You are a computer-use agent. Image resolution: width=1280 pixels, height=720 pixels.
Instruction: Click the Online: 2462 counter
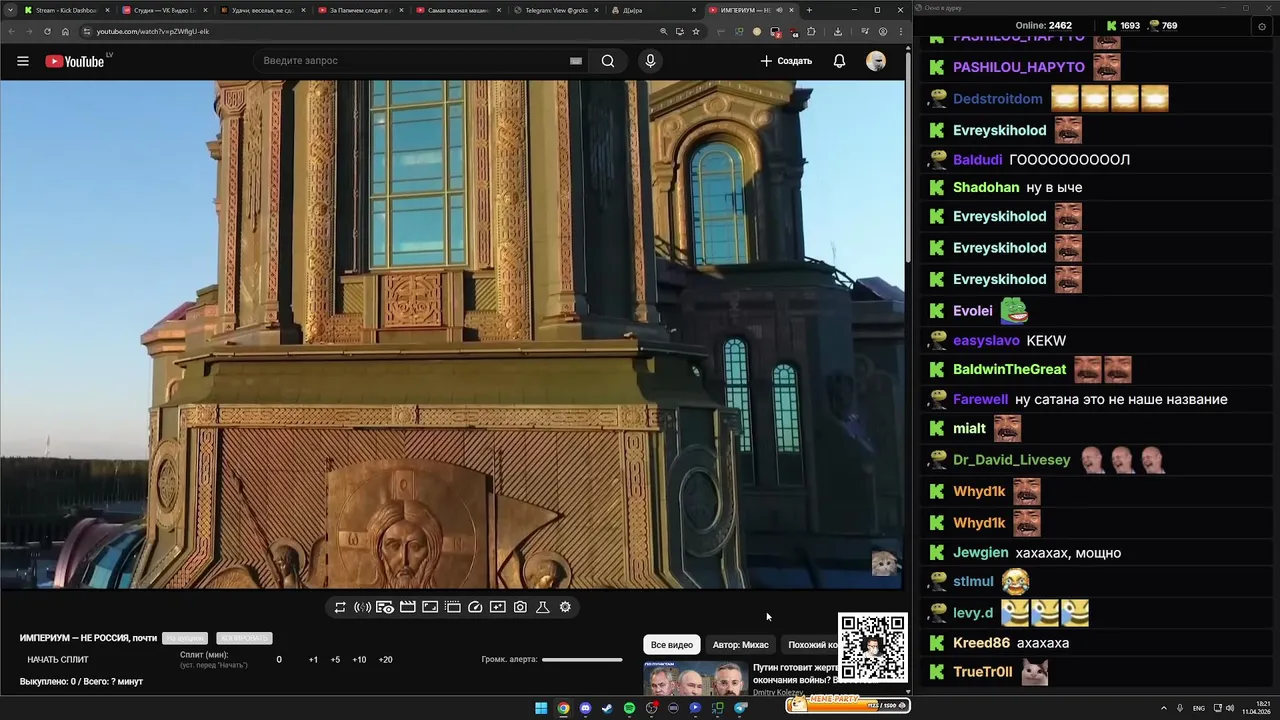[x=1043, y=26]
